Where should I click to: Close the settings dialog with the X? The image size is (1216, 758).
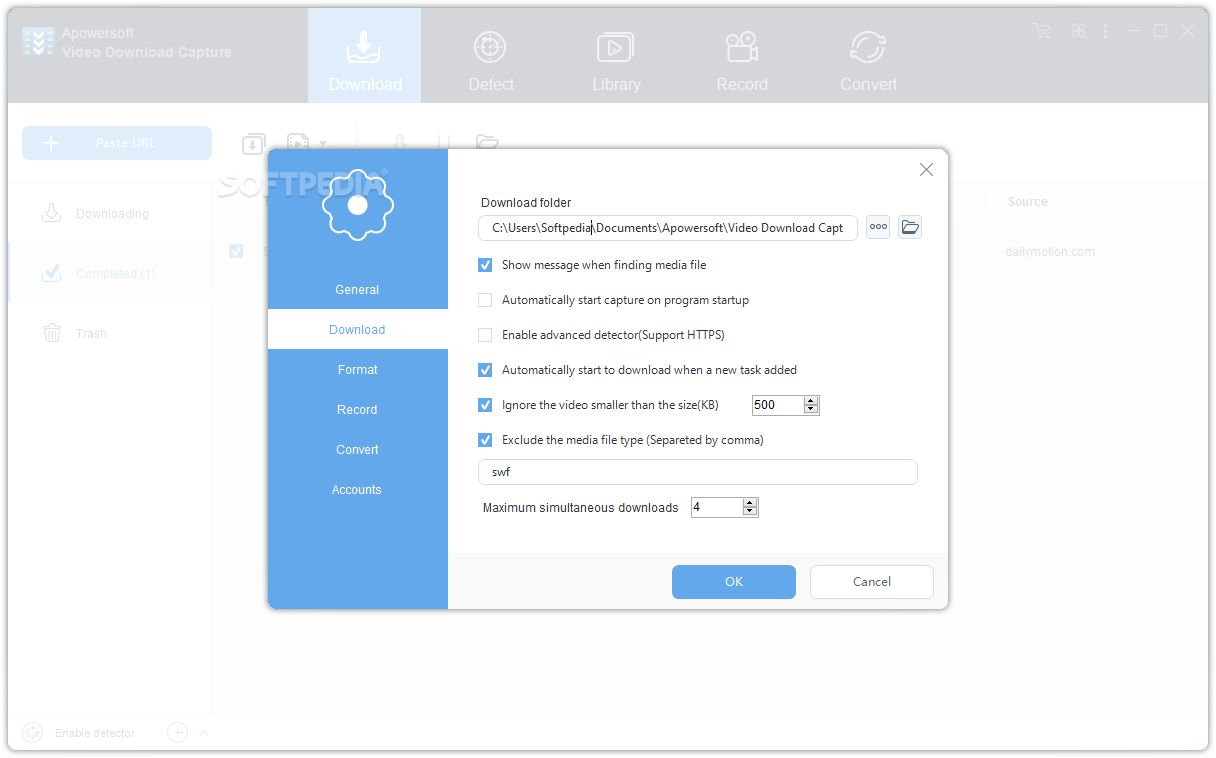click(926, 170)
